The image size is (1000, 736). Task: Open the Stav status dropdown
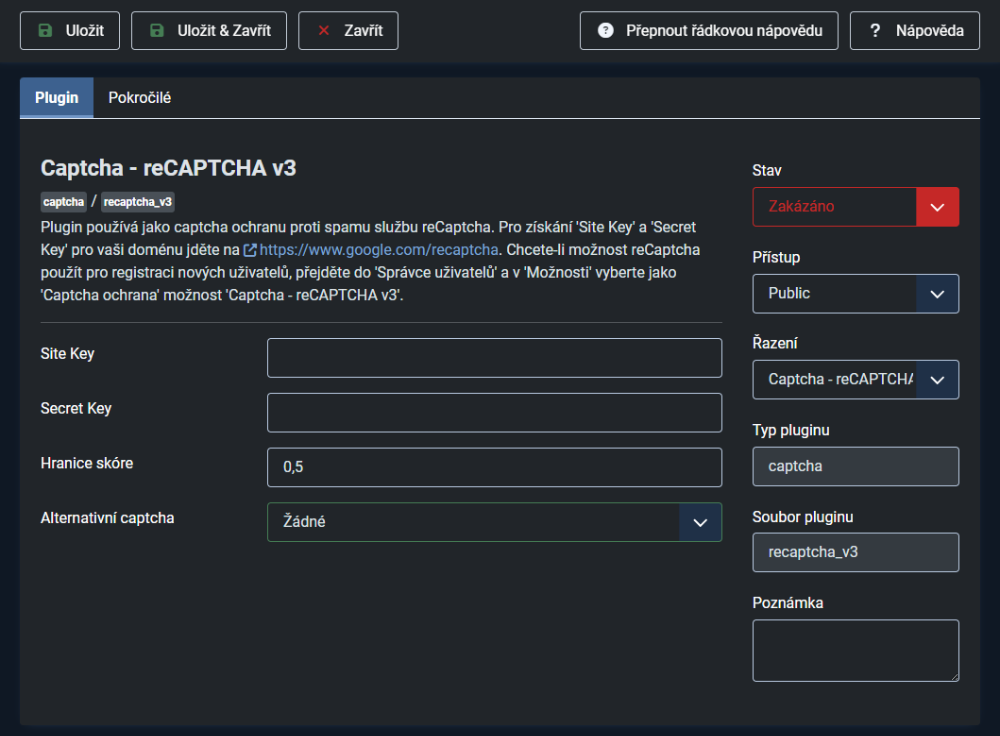pyautogui.click(x=855, y=207)
